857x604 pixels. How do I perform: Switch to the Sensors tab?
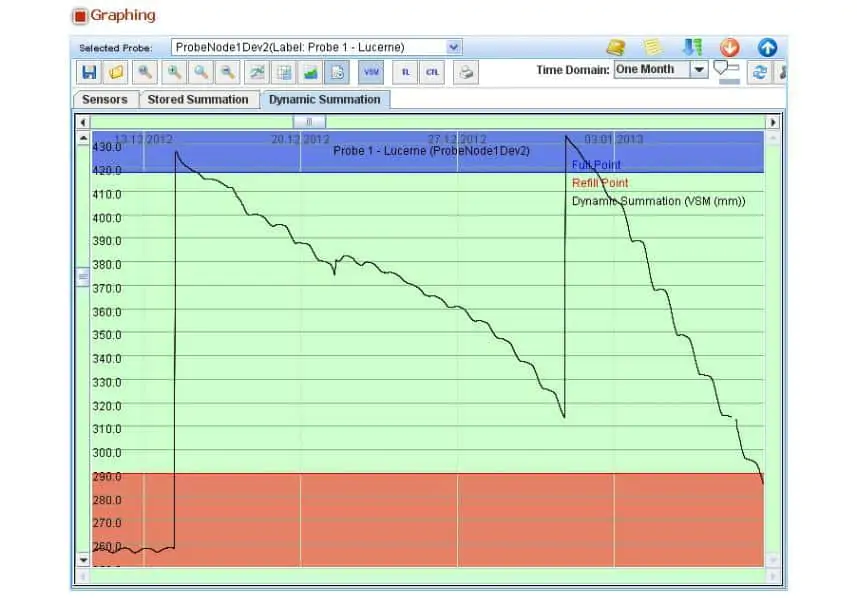point(104,100)
